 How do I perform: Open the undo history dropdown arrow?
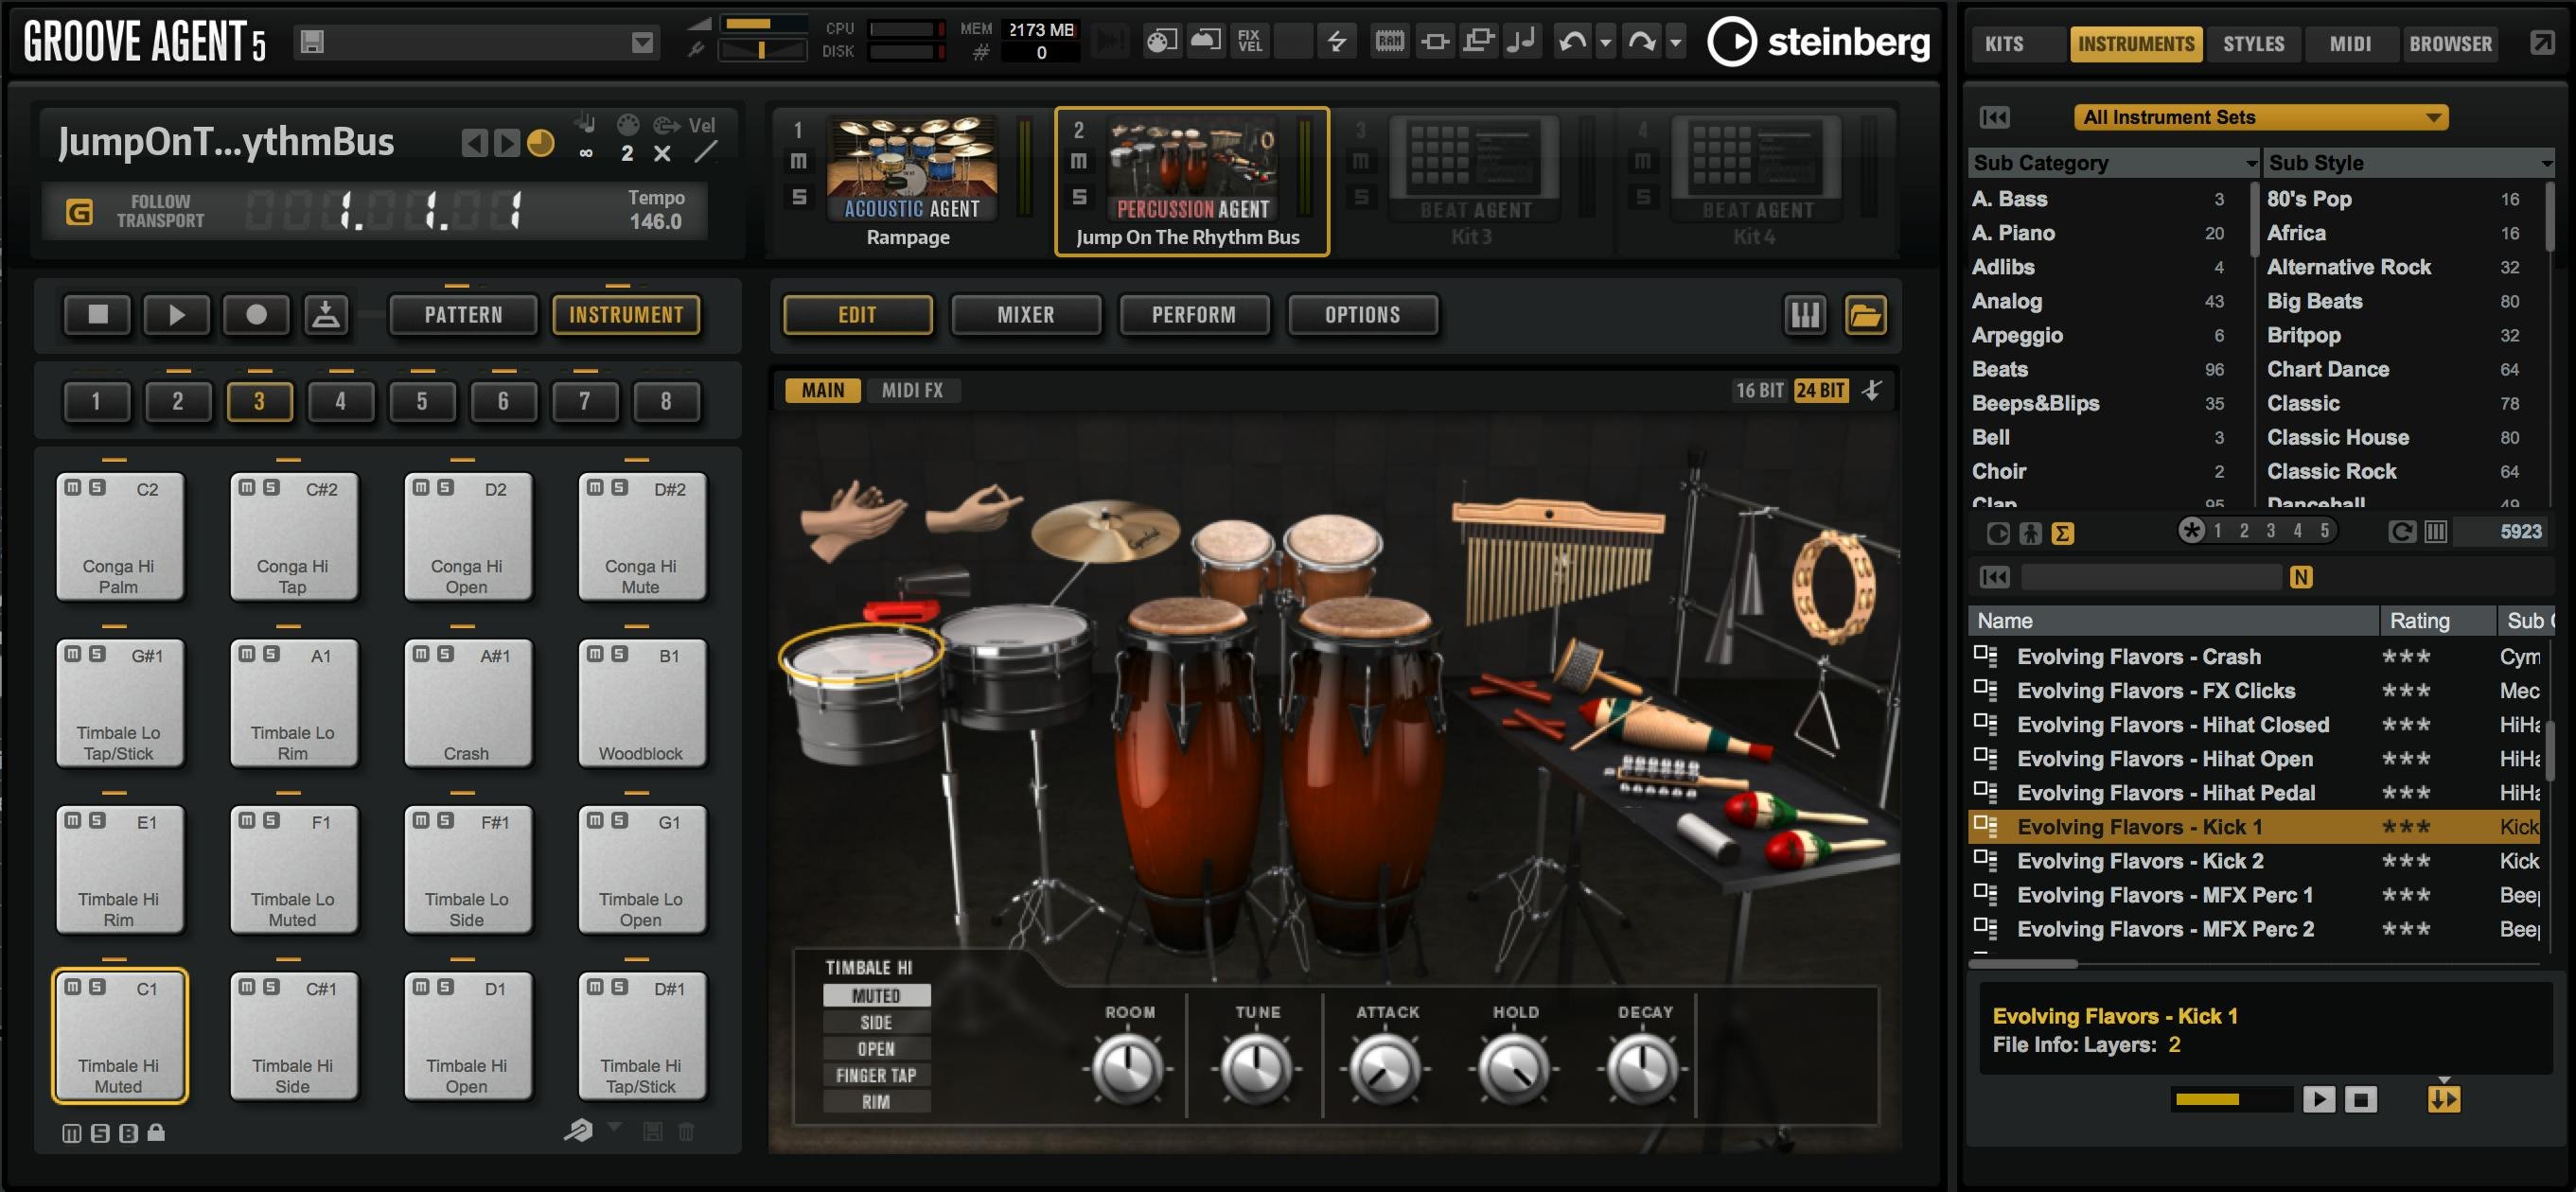pos(1605,42)
